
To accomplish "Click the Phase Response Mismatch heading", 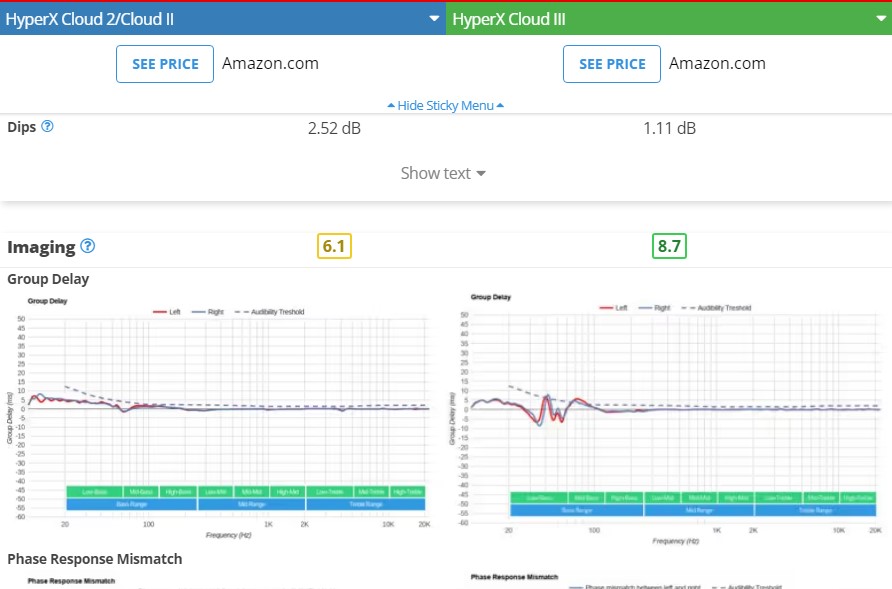I will click(95, 559).
